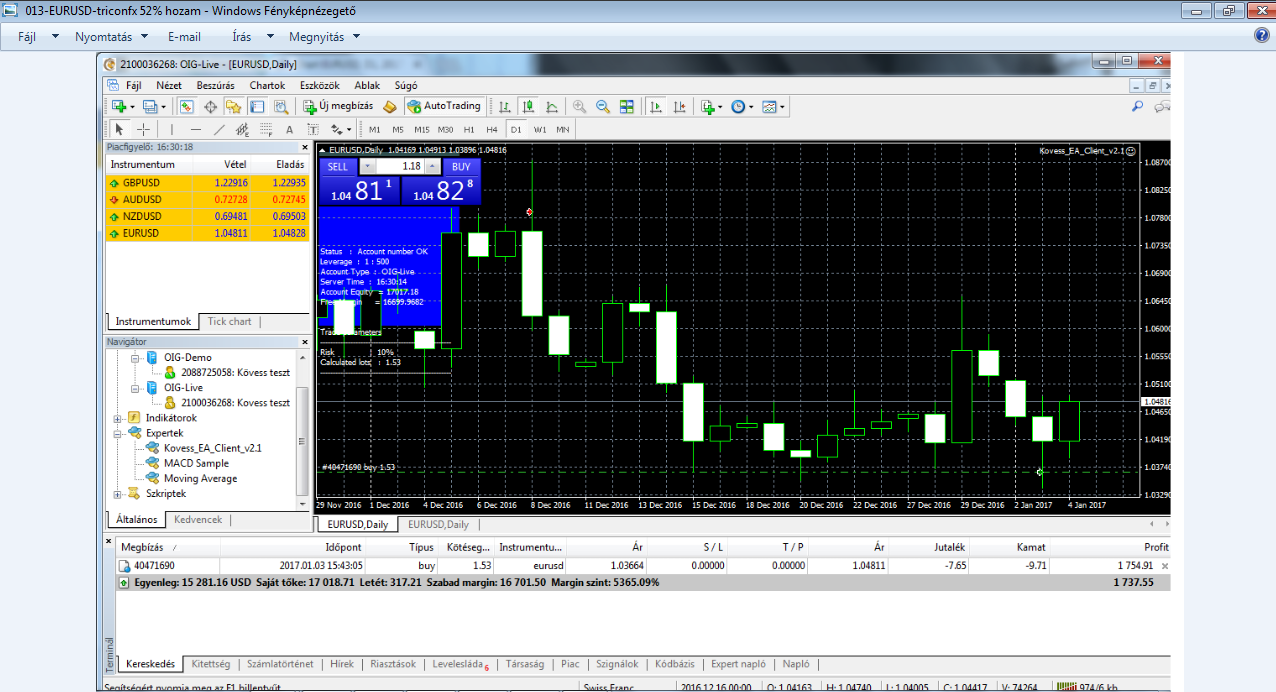Pick the horizontal line drawing tool
This screenshot has width=1276, height=692.
point(195,129)
